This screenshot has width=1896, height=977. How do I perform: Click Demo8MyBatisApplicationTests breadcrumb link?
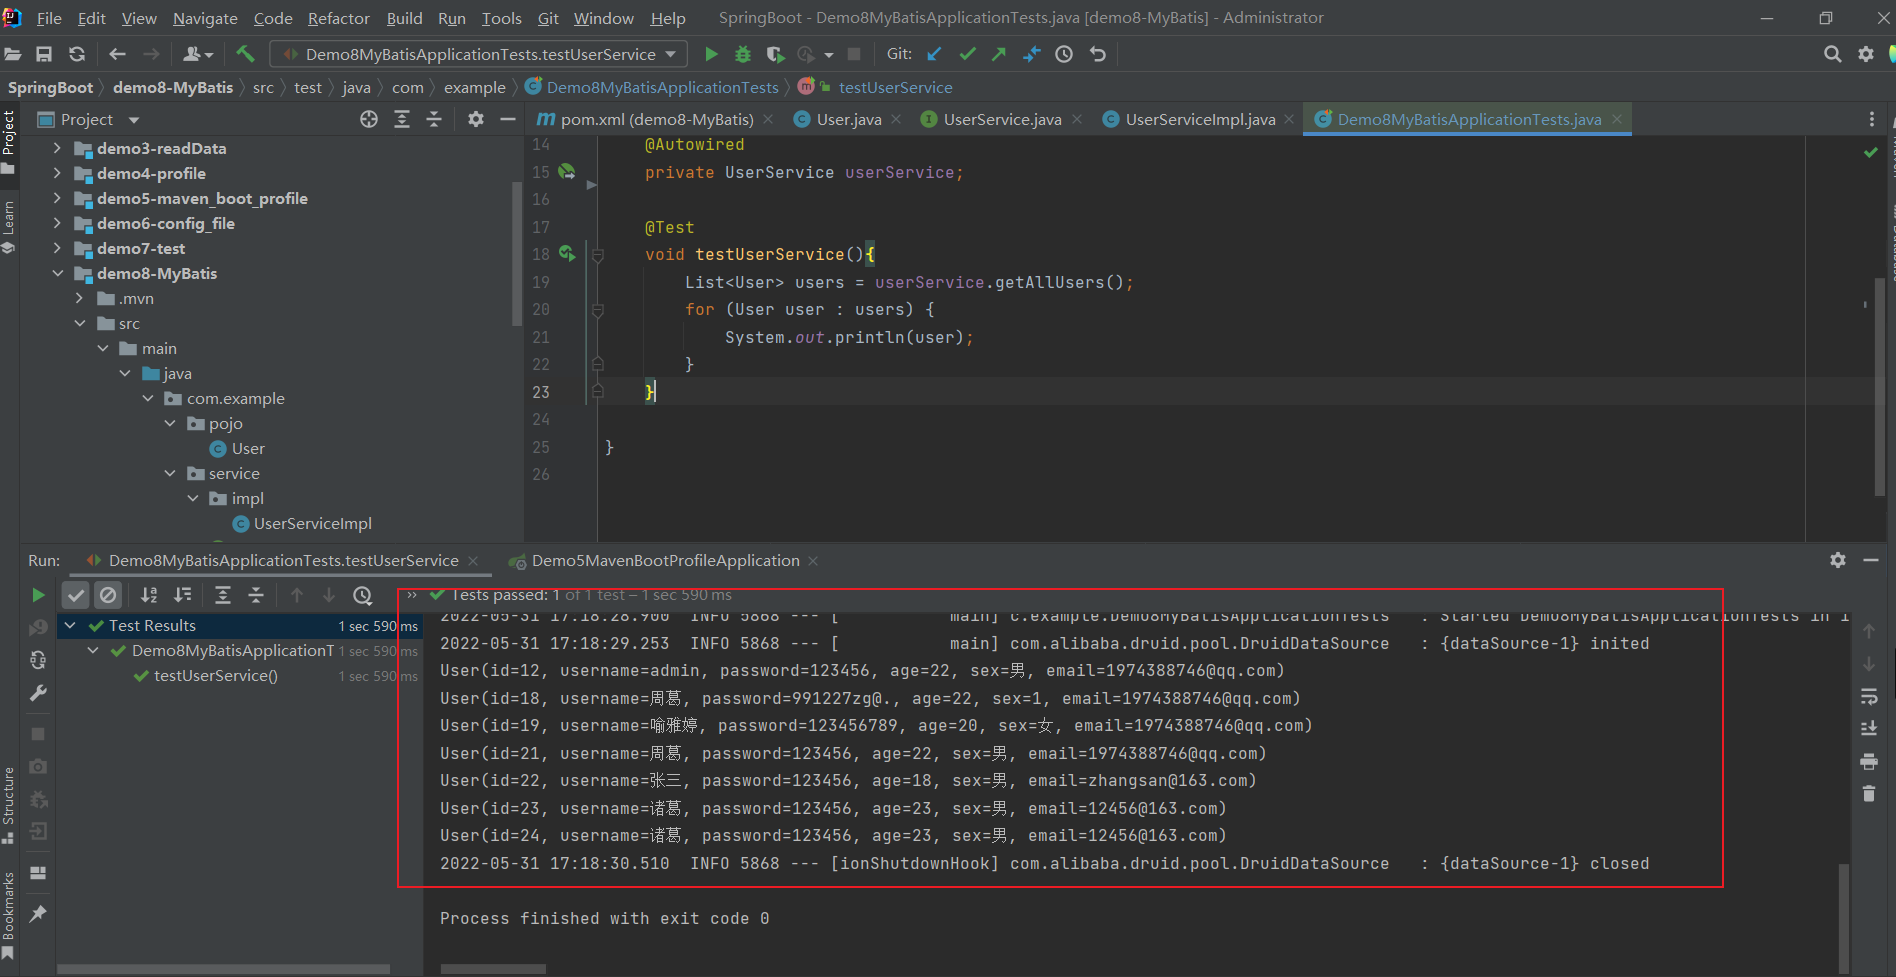click(x=662, y=87)
